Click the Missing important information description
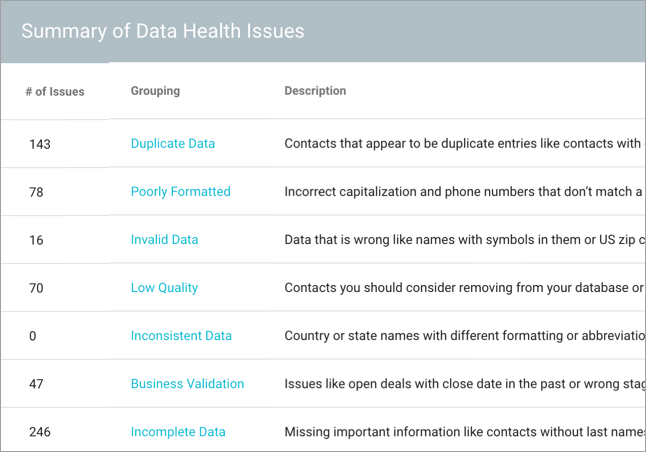The height and width of the screenshot is (452, 646). (462, 432)
